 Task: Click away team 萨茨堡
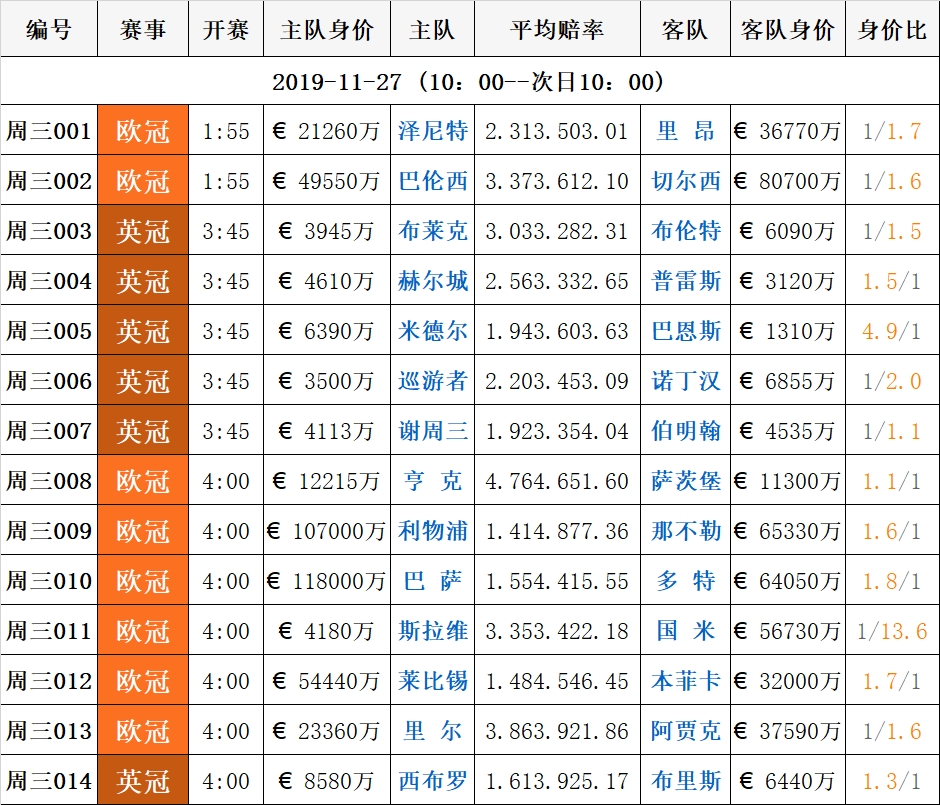(x=685, y=481)
